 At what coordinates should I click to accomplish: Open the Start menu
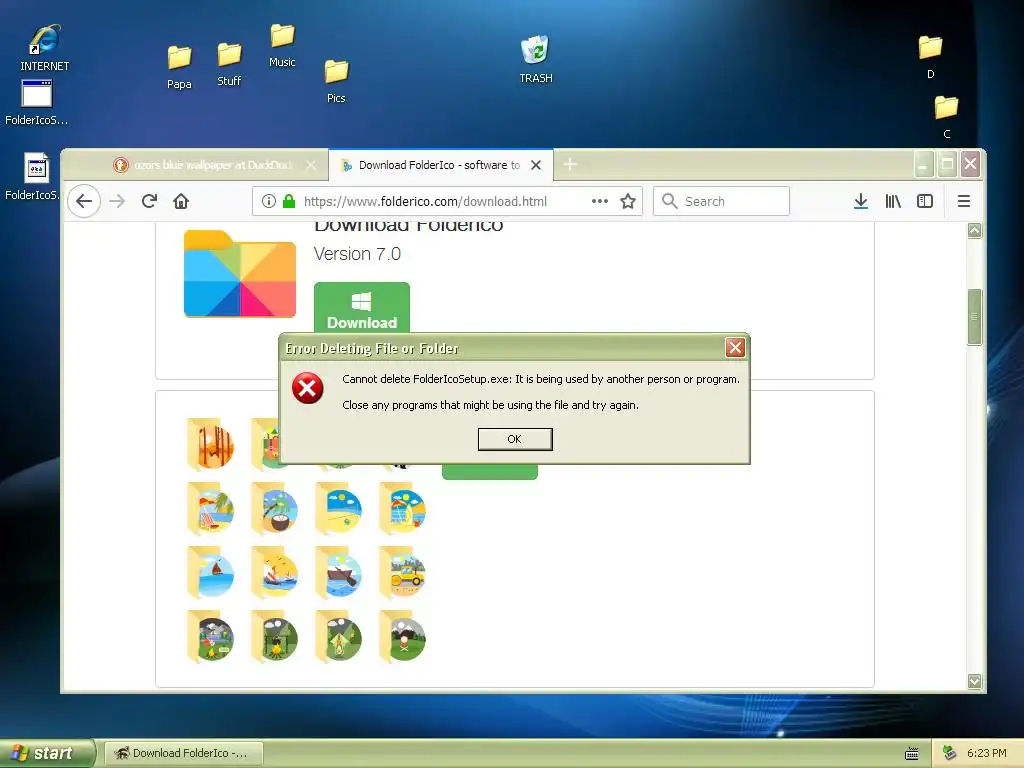point(47,753)
